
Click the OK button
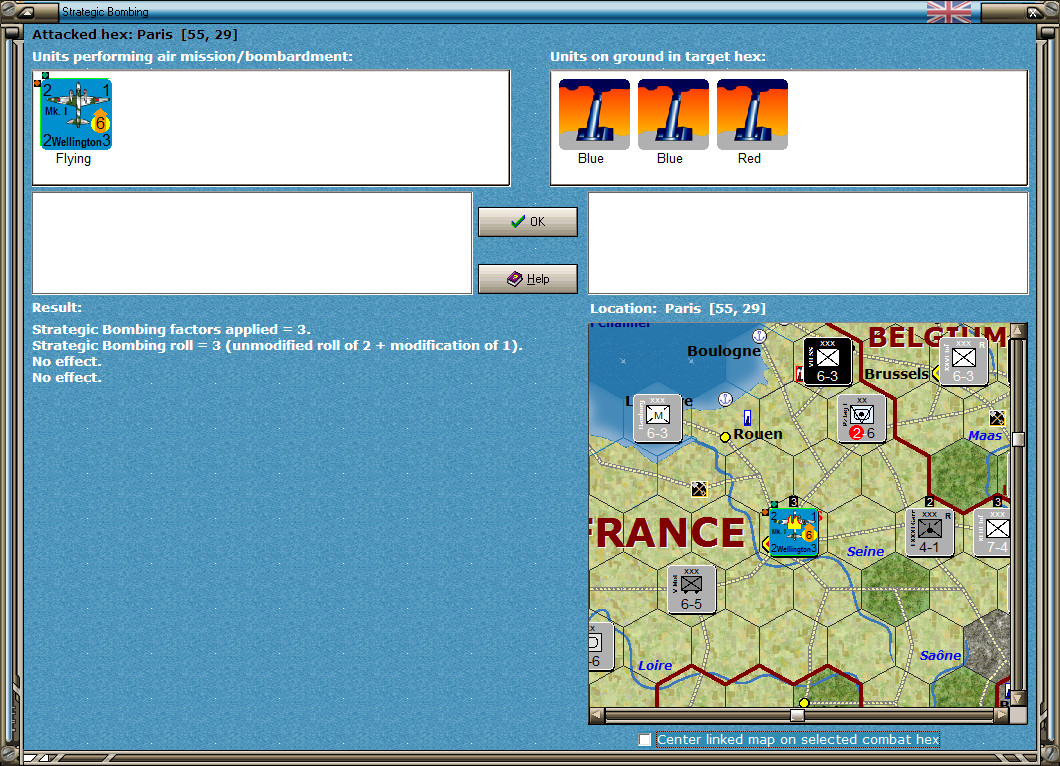point(528,222)
